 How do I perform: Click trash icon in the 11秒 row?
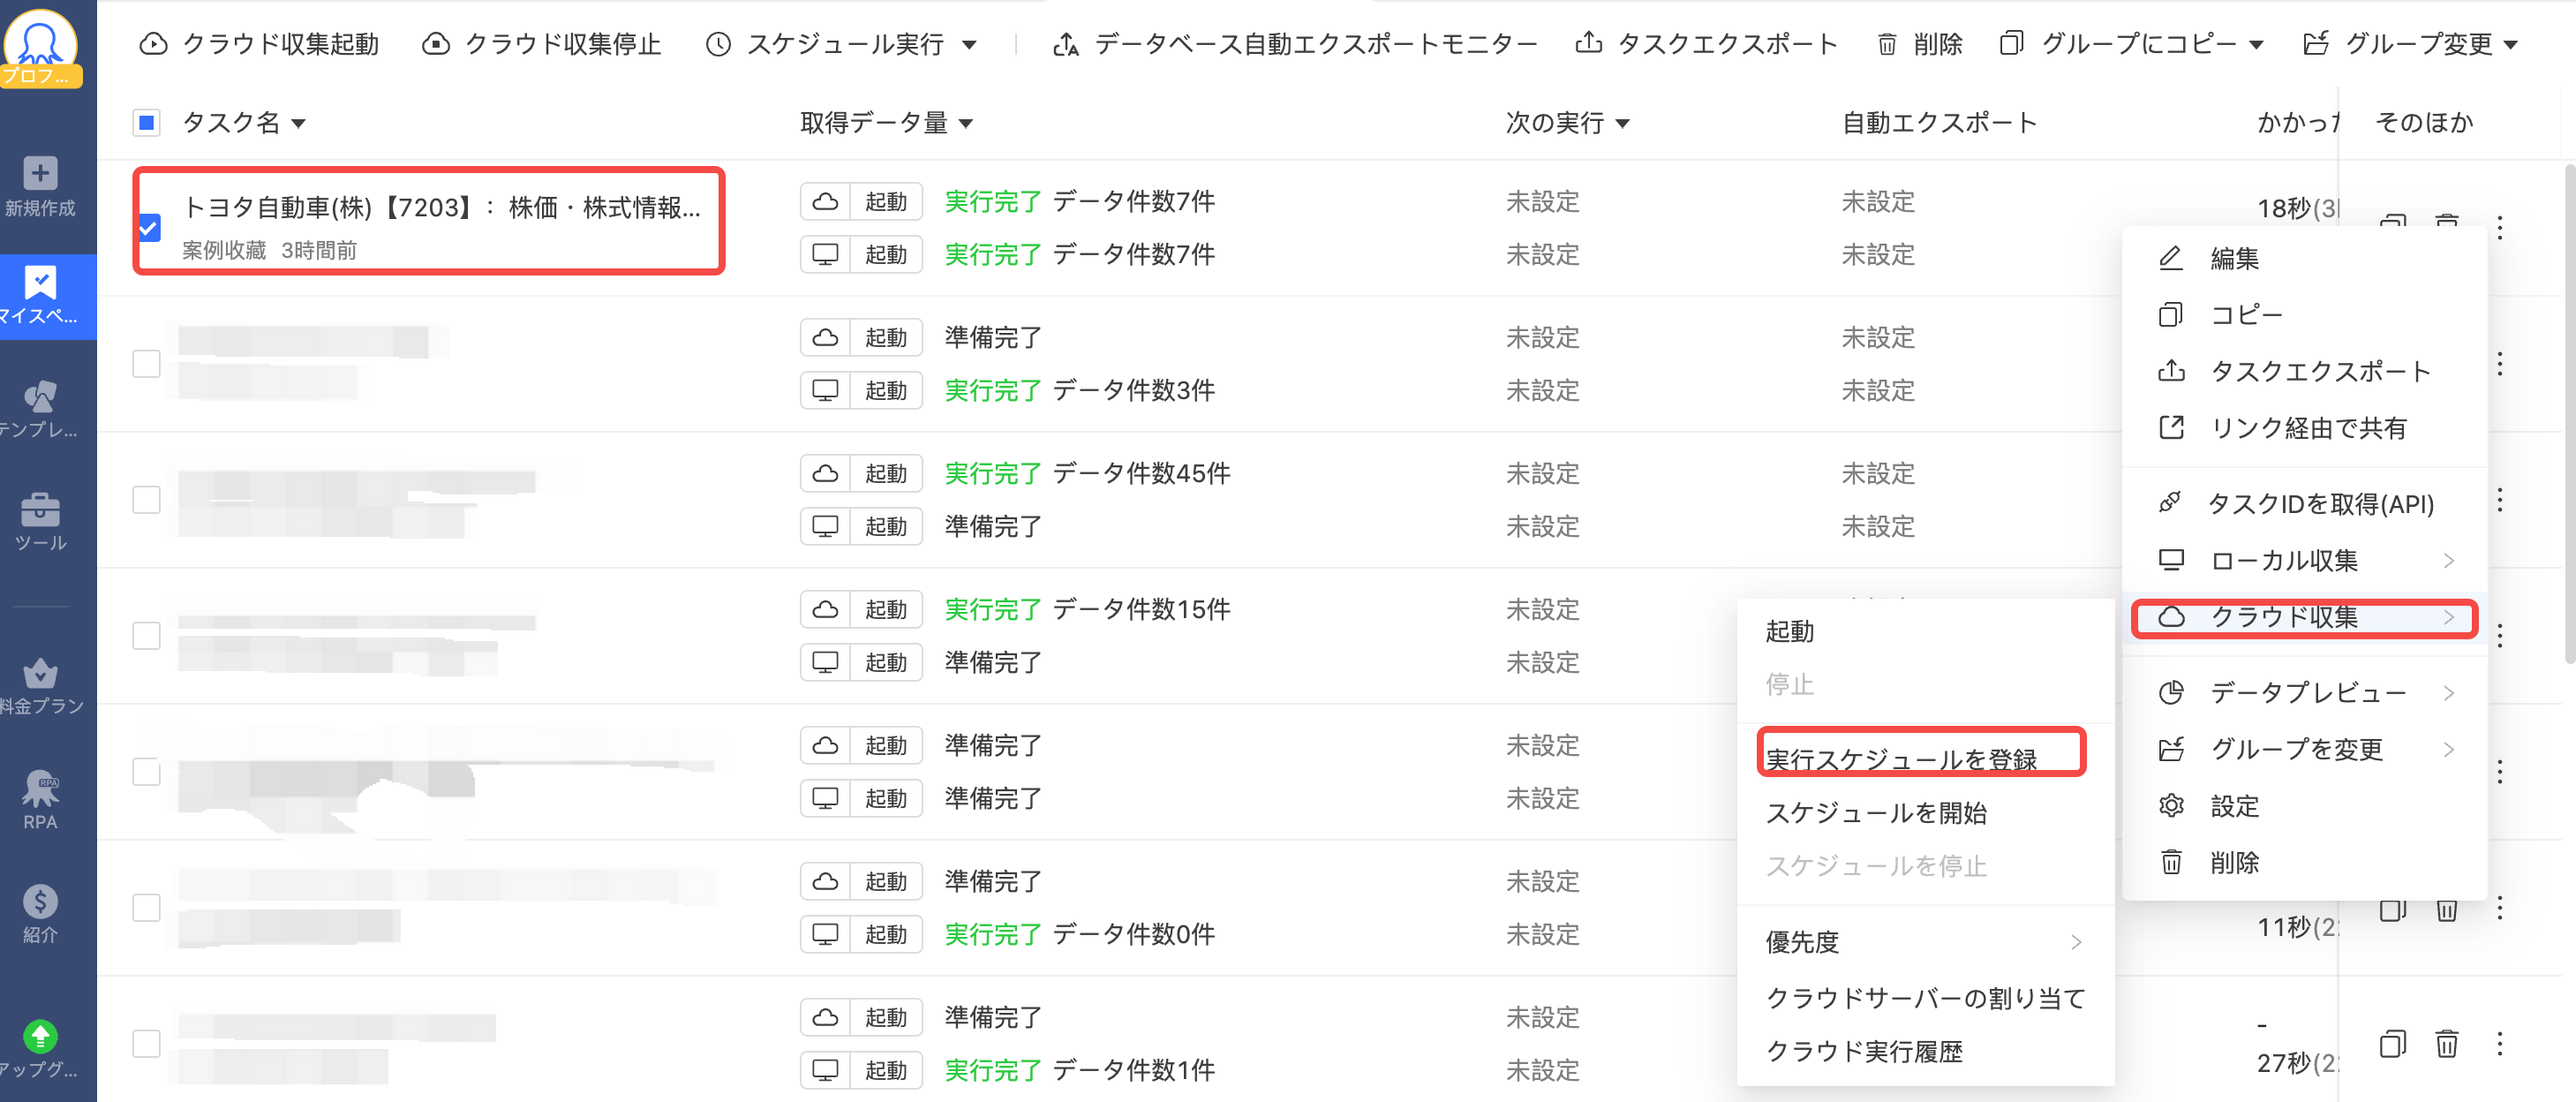click(x=2446, y=909)
